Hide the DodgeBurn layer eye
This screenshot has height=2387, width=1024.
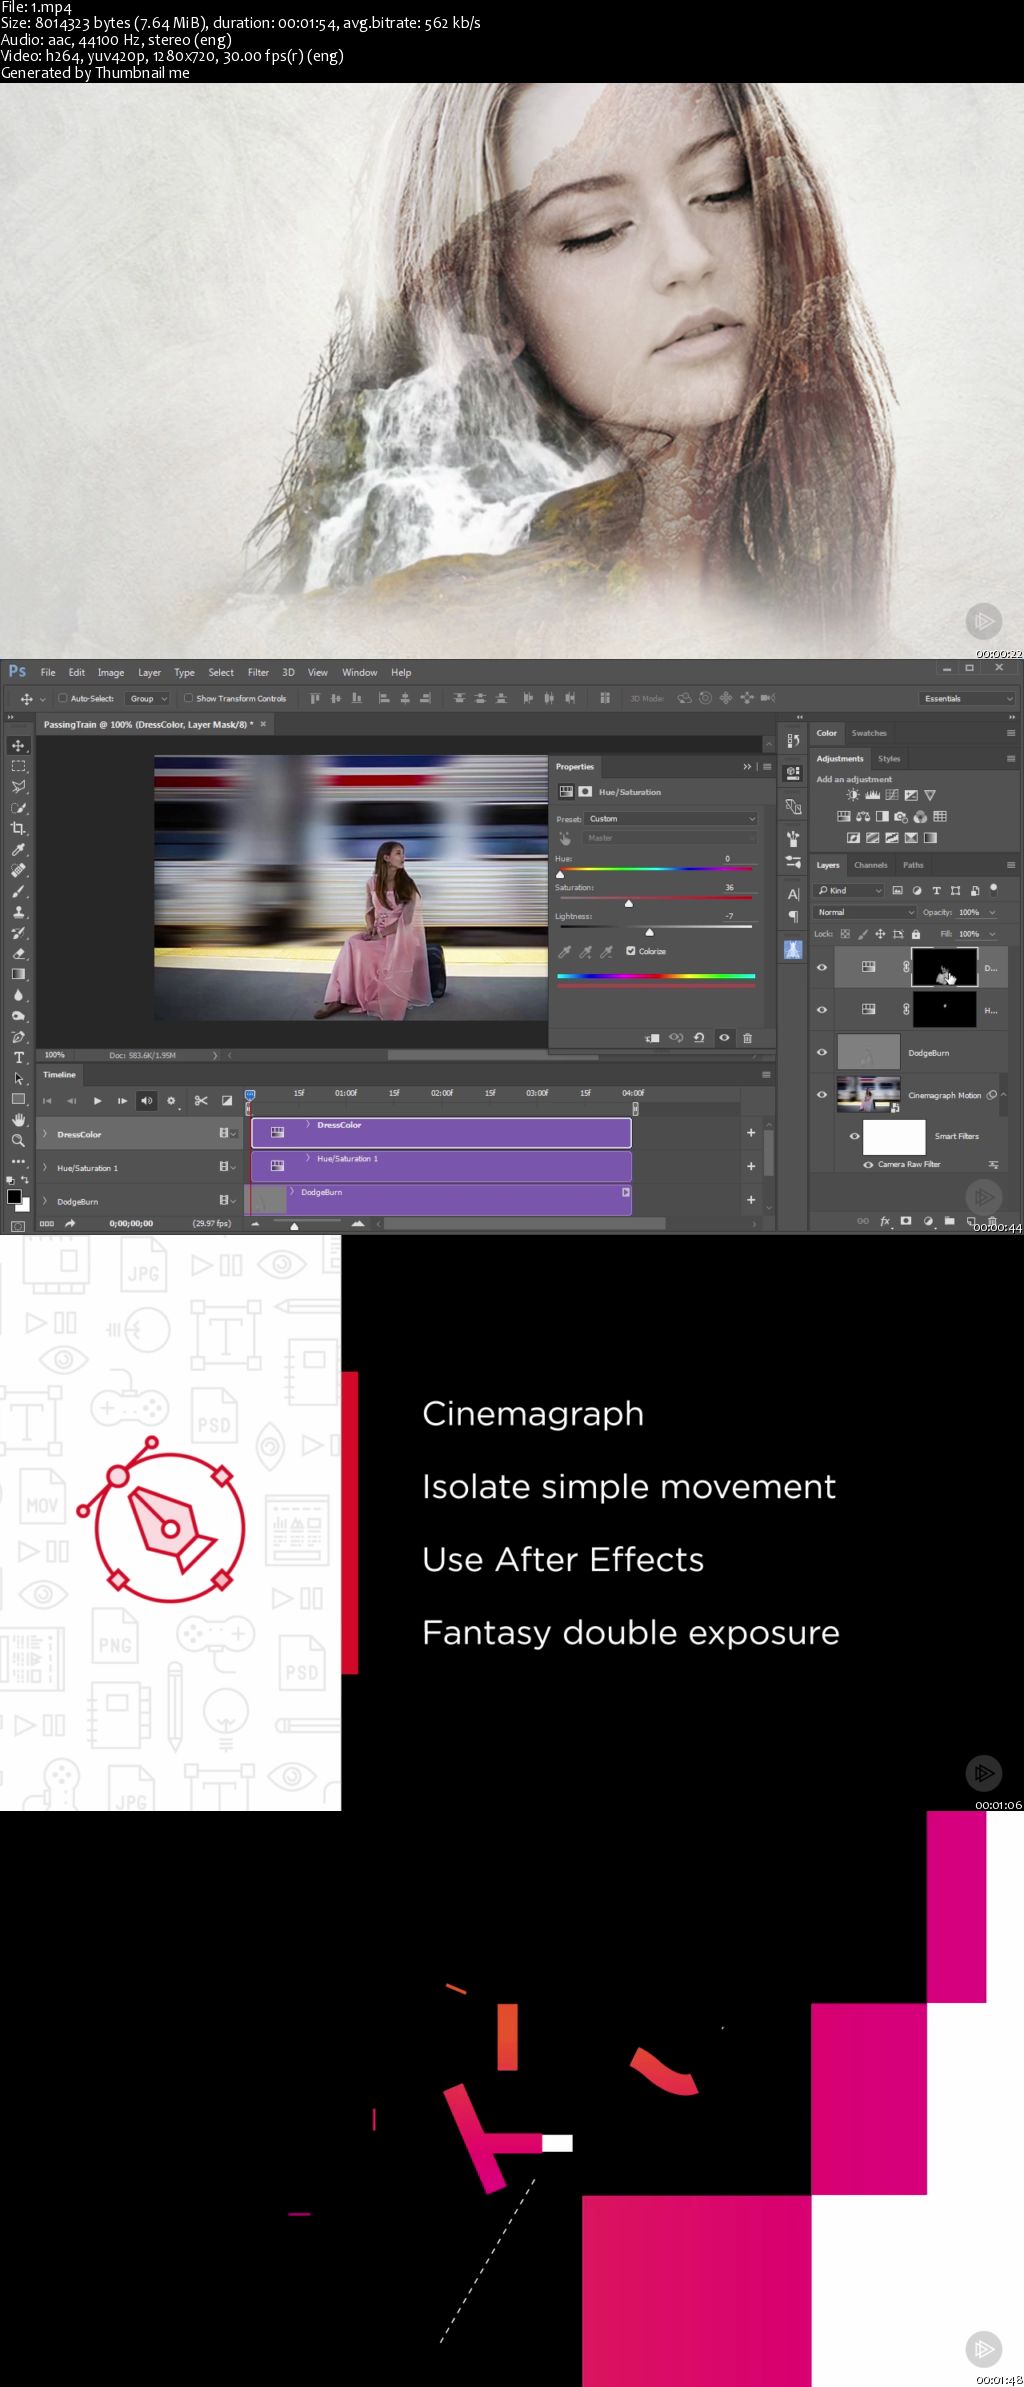coord(822,1052)
